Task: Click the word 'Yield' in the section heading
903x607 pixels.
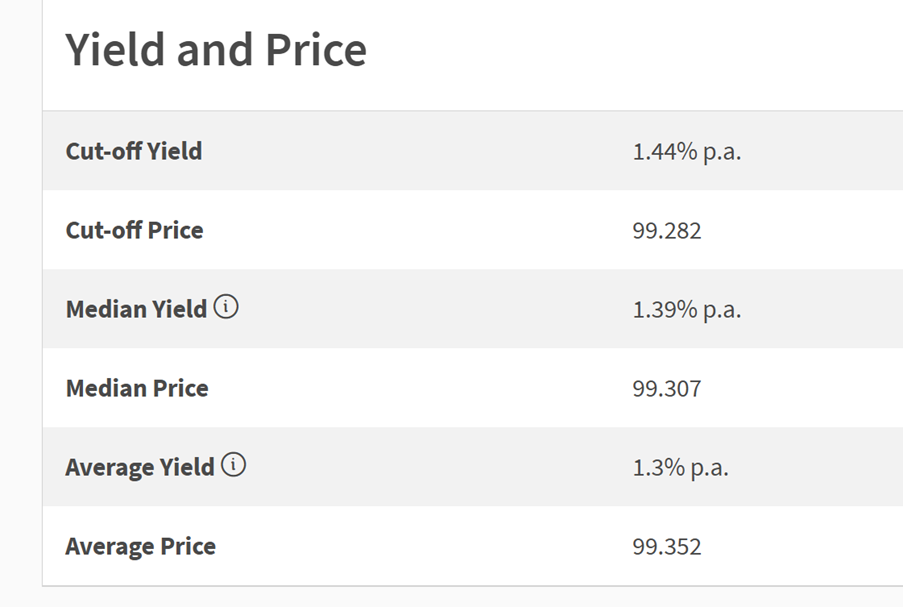Action: pos(116,50)
